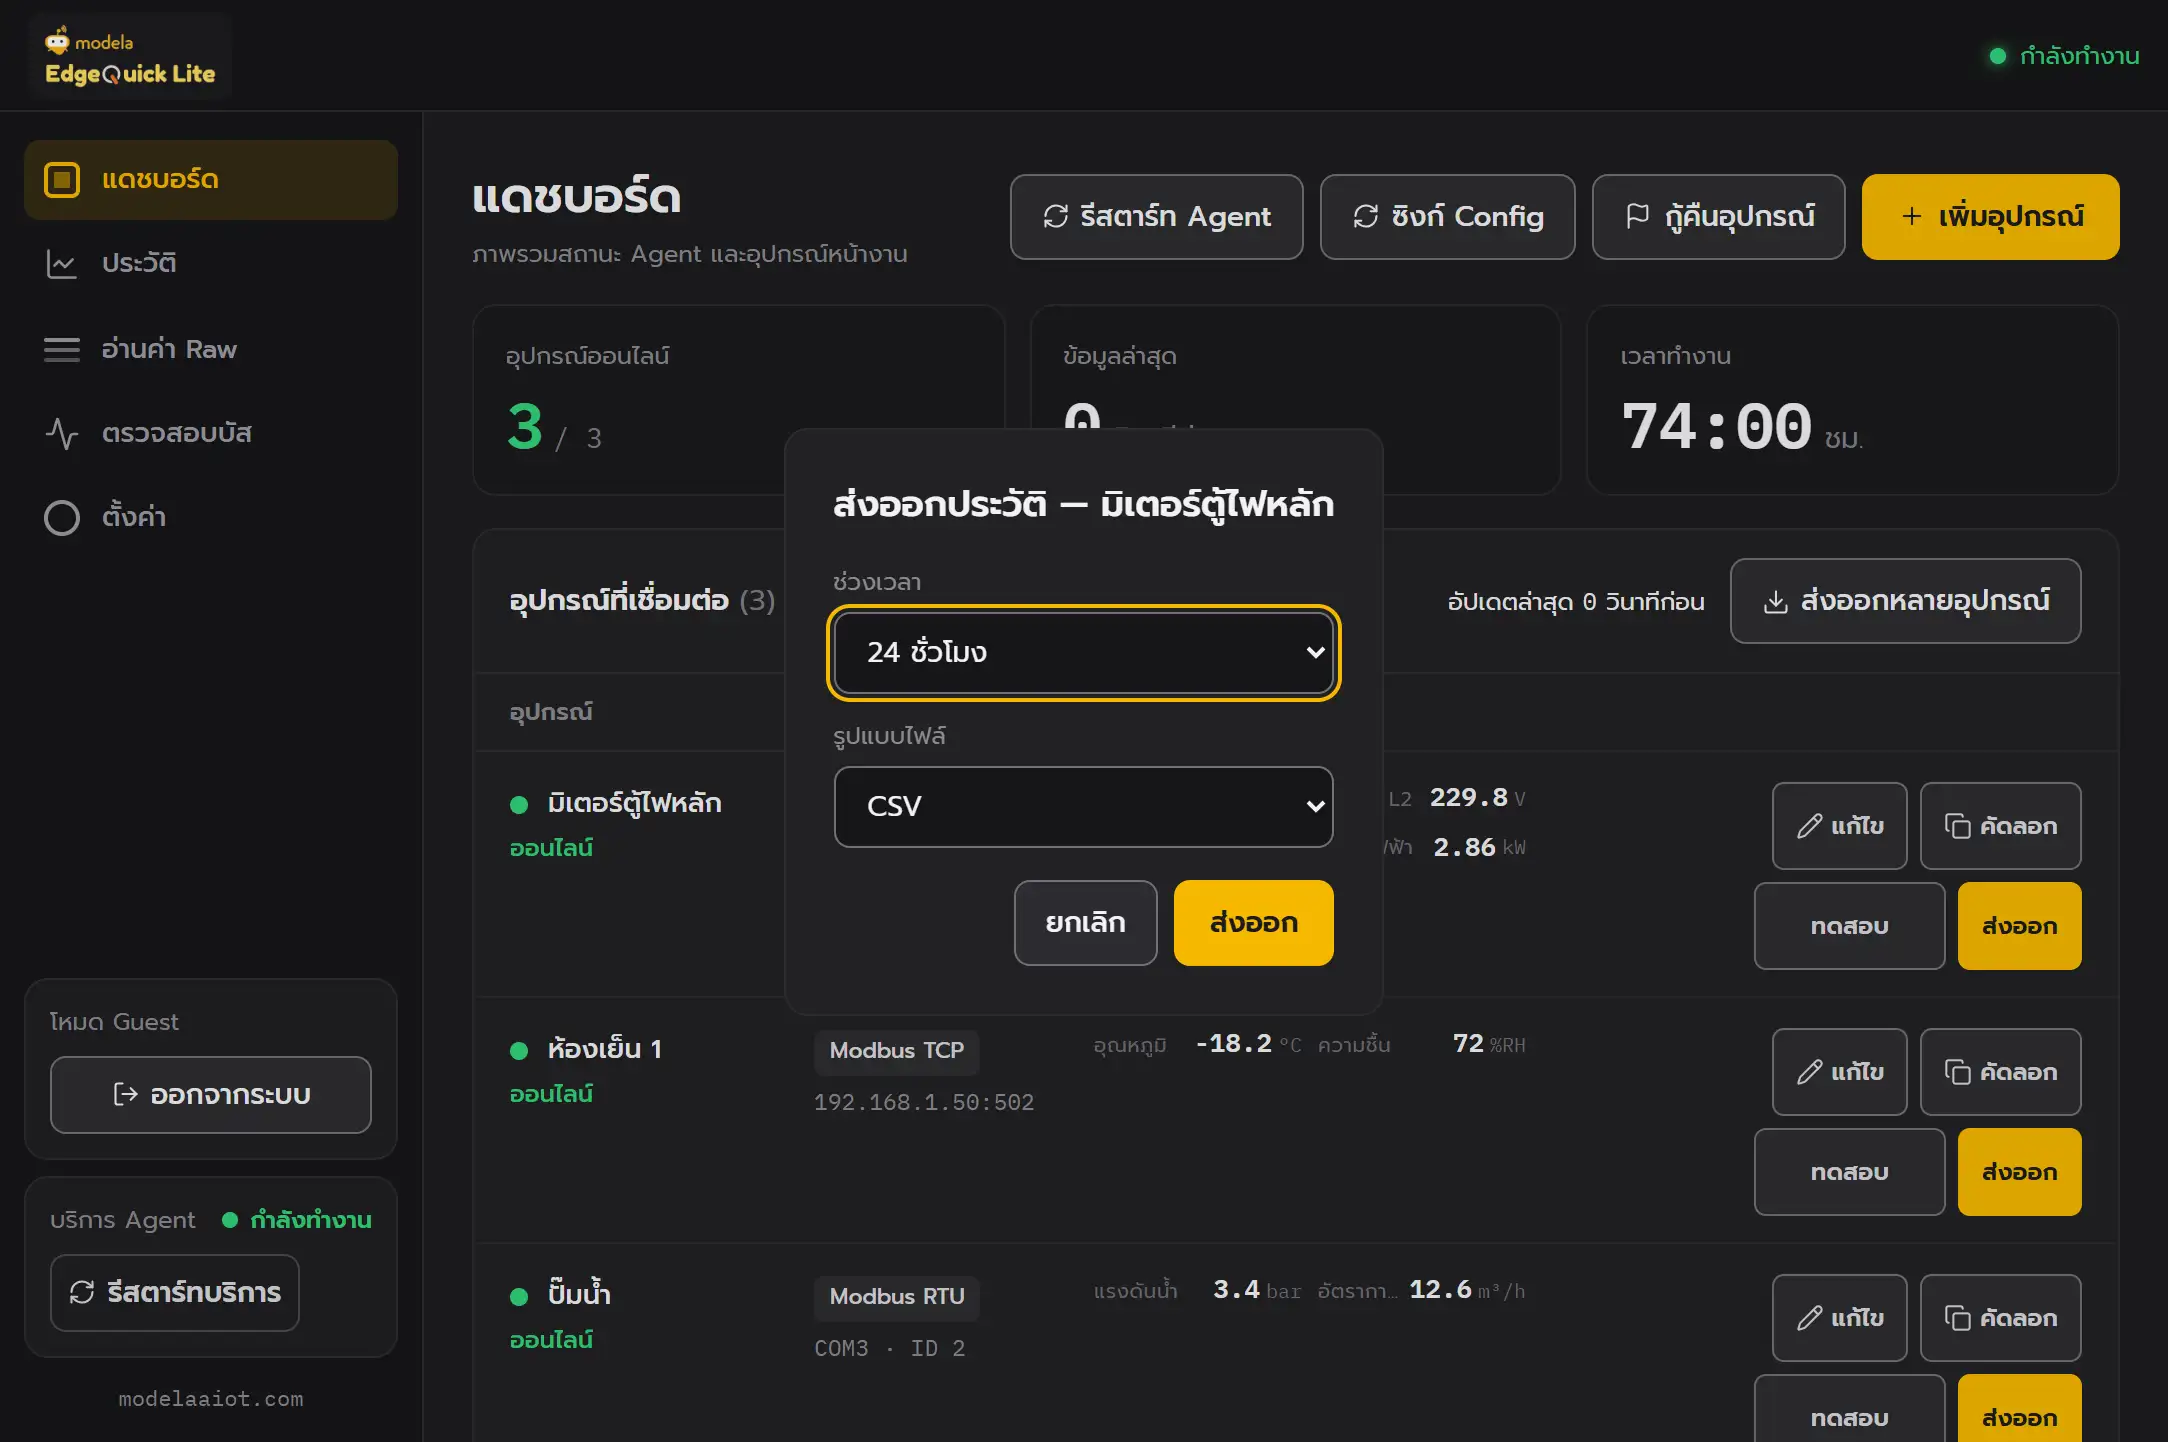The height and width of the screenshot is (1442, 2168).
Task: Click the Modbus TCP badge
Action: point(897,1051)
